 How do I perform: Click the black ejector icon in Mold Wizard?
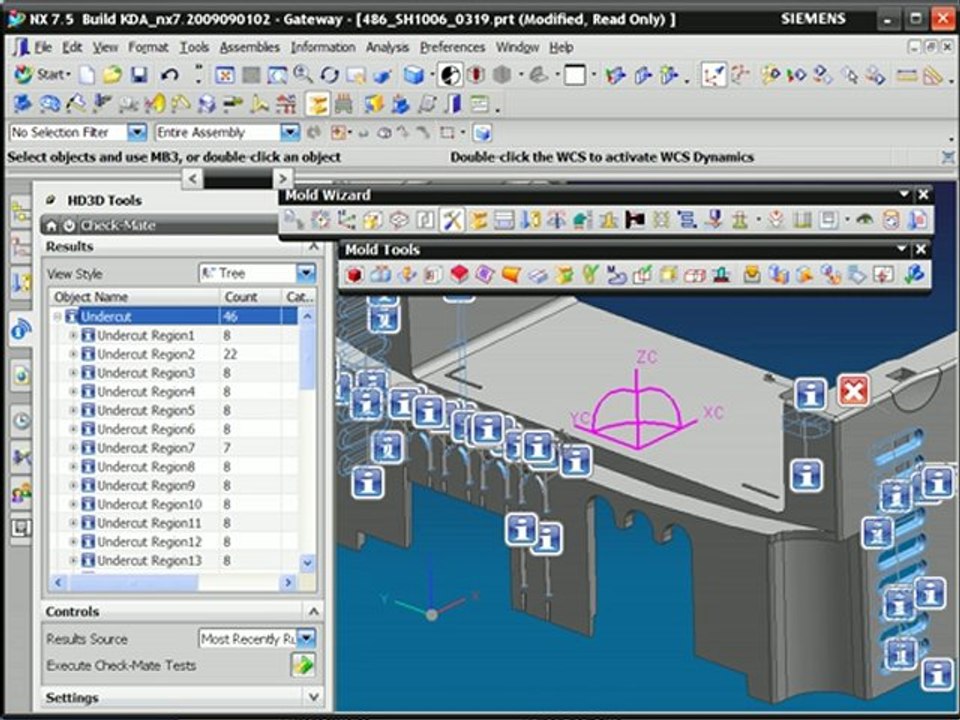click(634, 220)
